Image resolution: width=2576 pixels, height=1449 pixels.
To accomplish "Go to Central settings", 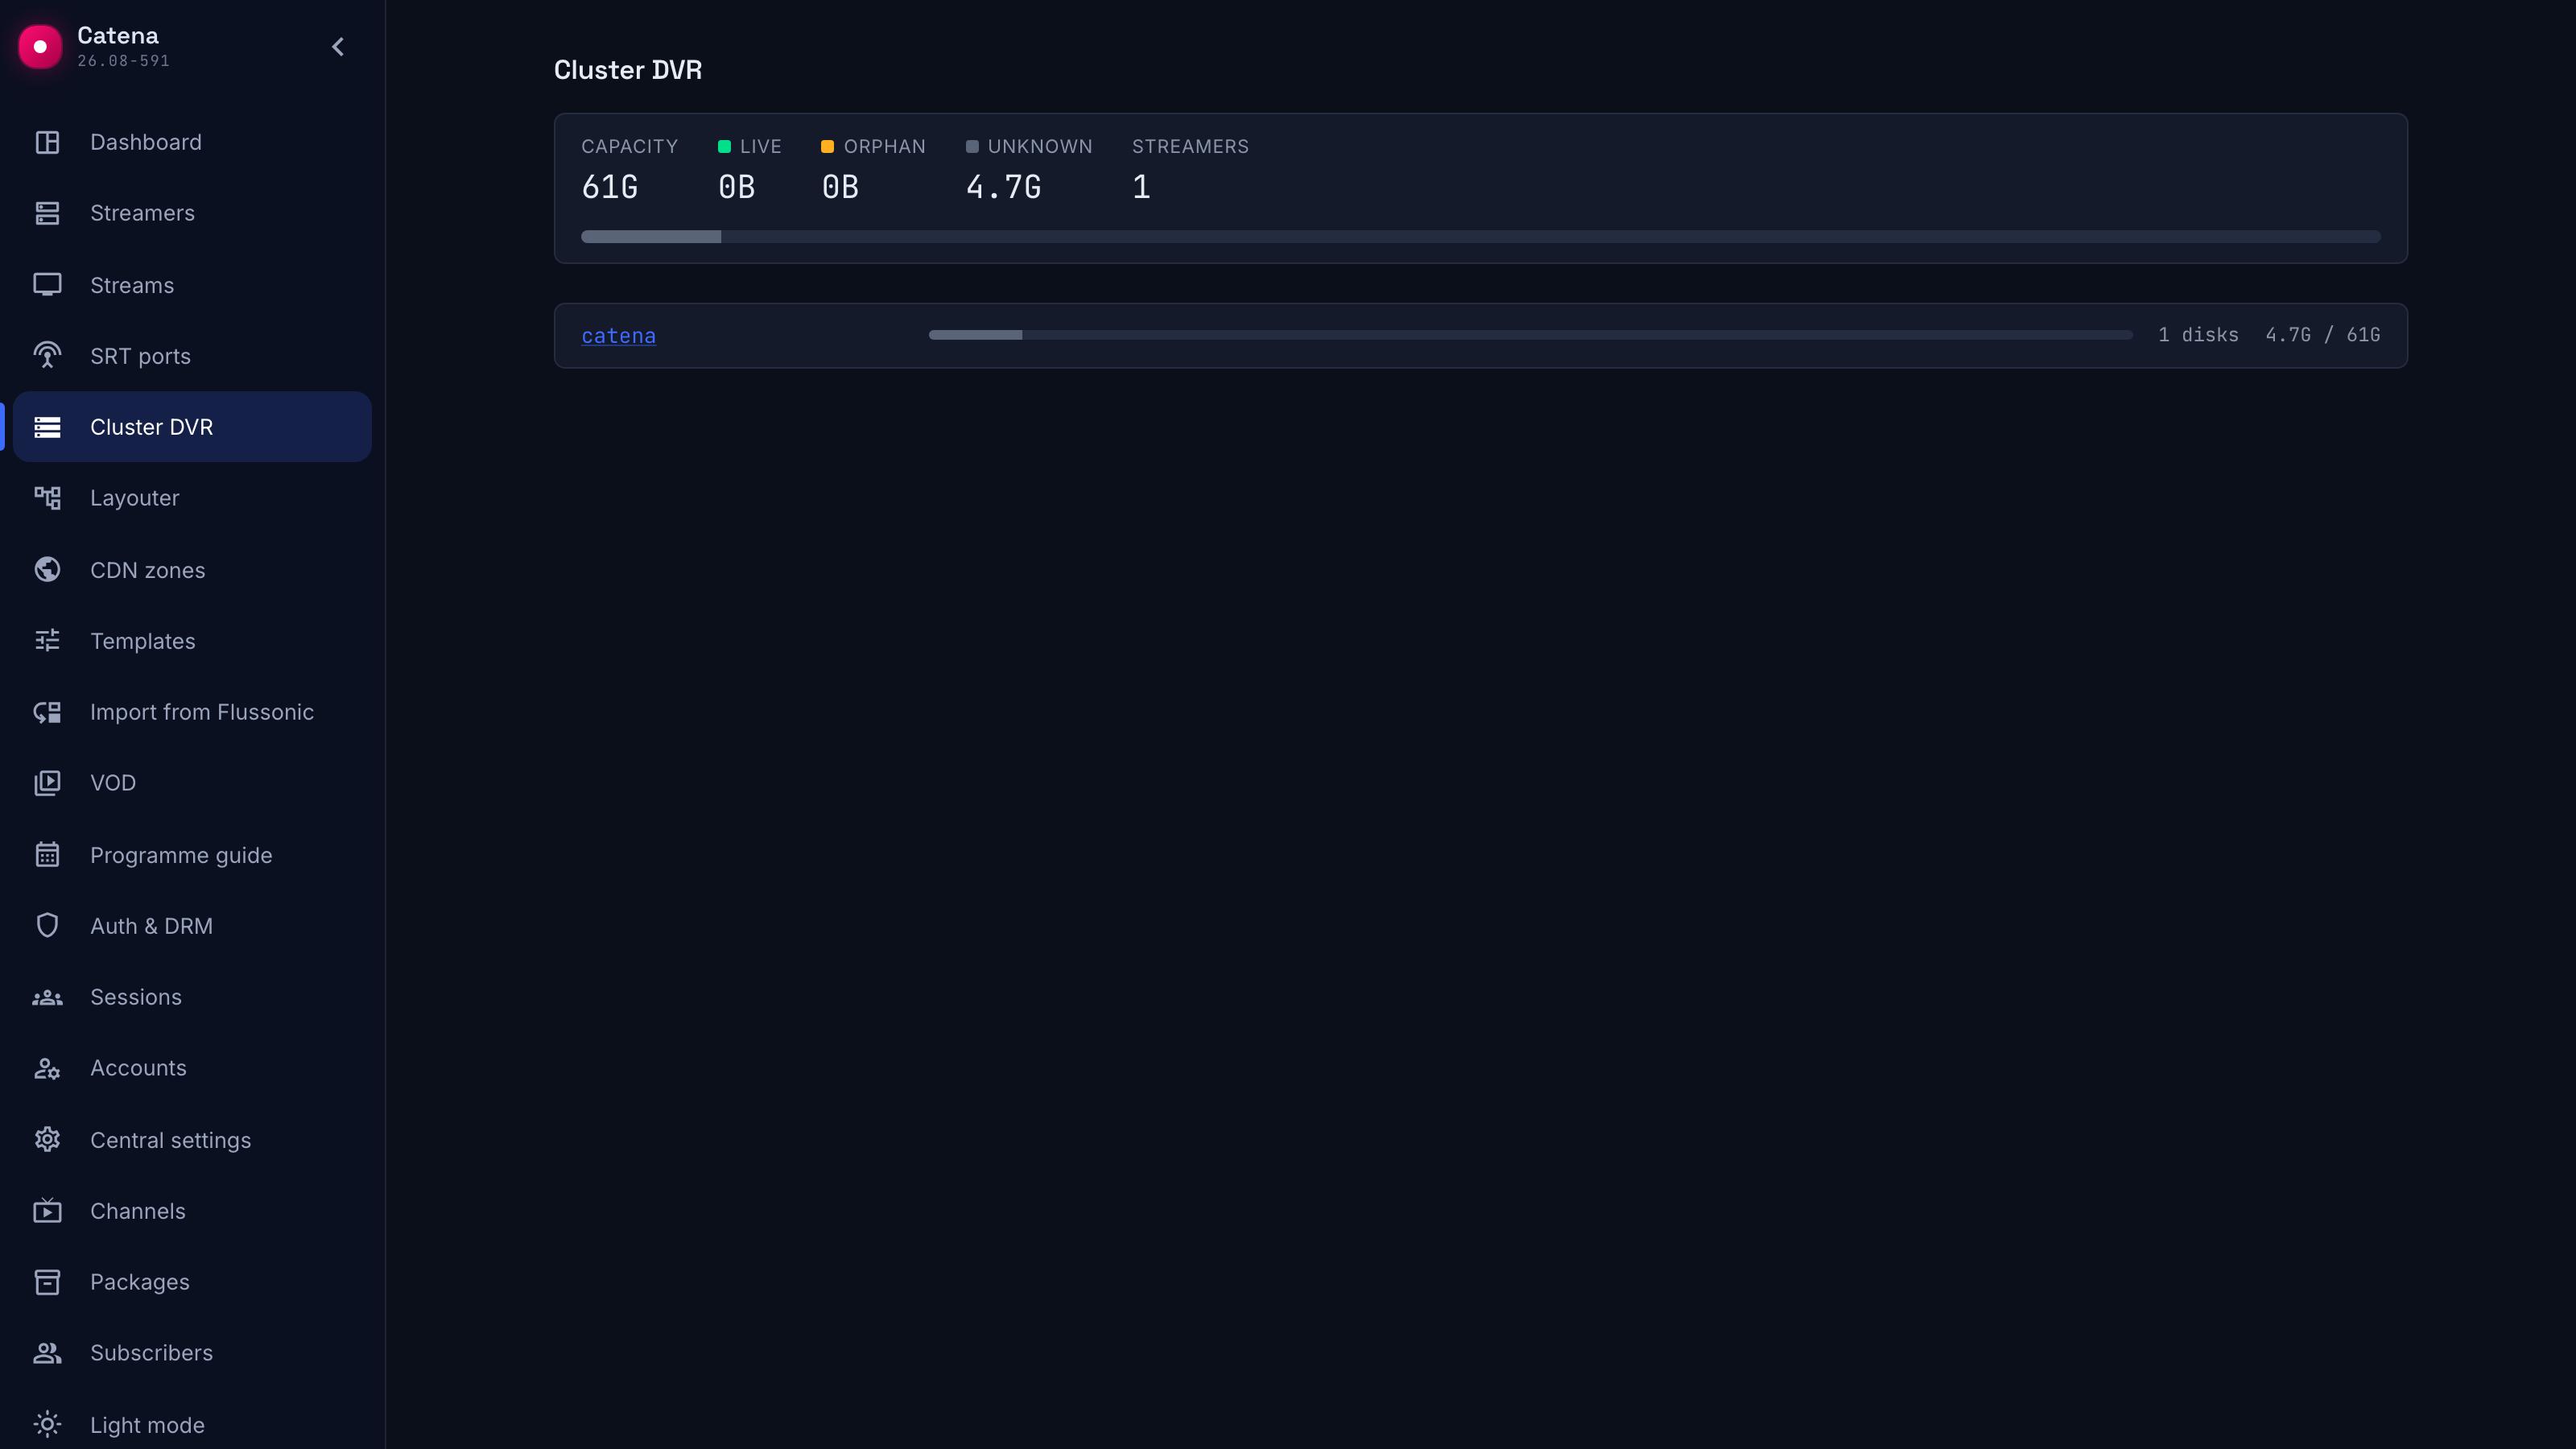I will pyautogui.click(x=192, y=1140).
